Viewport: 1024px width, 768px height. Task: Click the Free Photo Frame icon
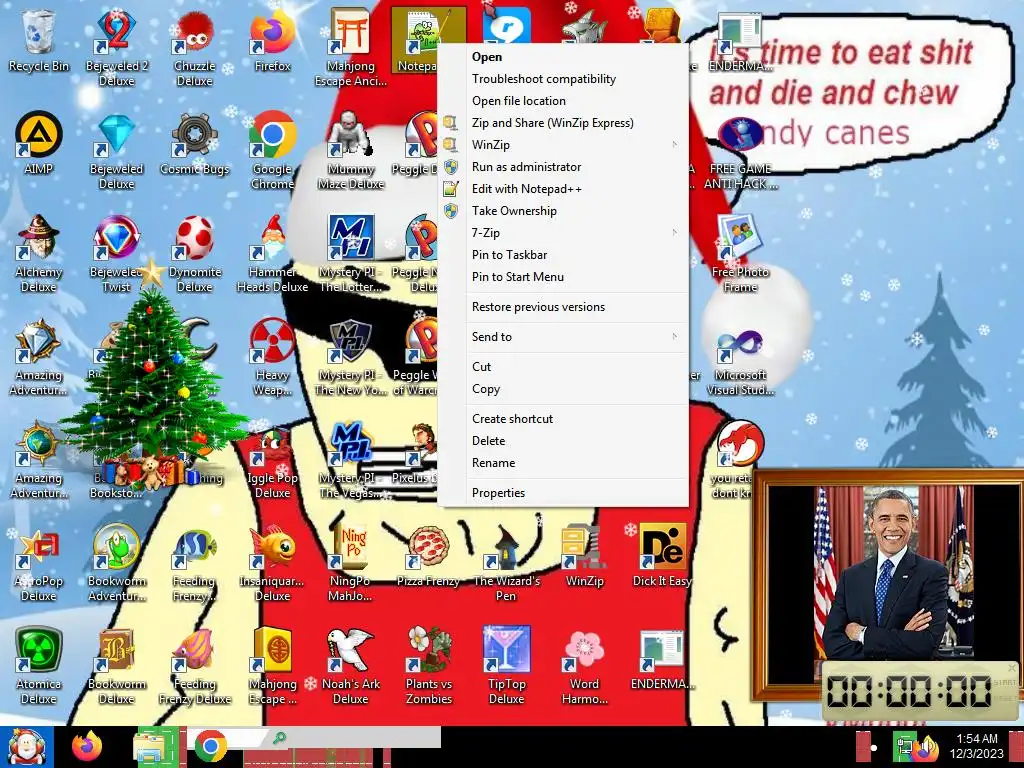740,253
